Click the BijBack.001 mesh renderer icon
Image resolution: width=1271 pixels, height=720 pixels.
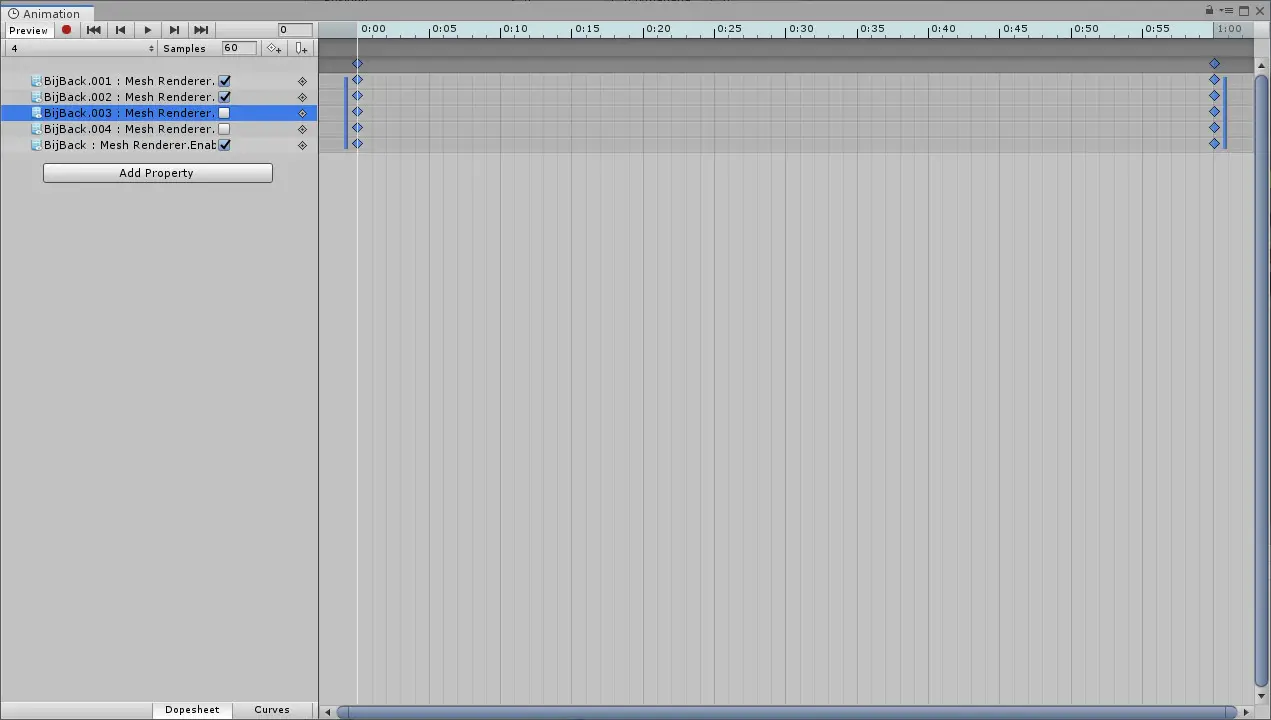click(x=37, y=81)
